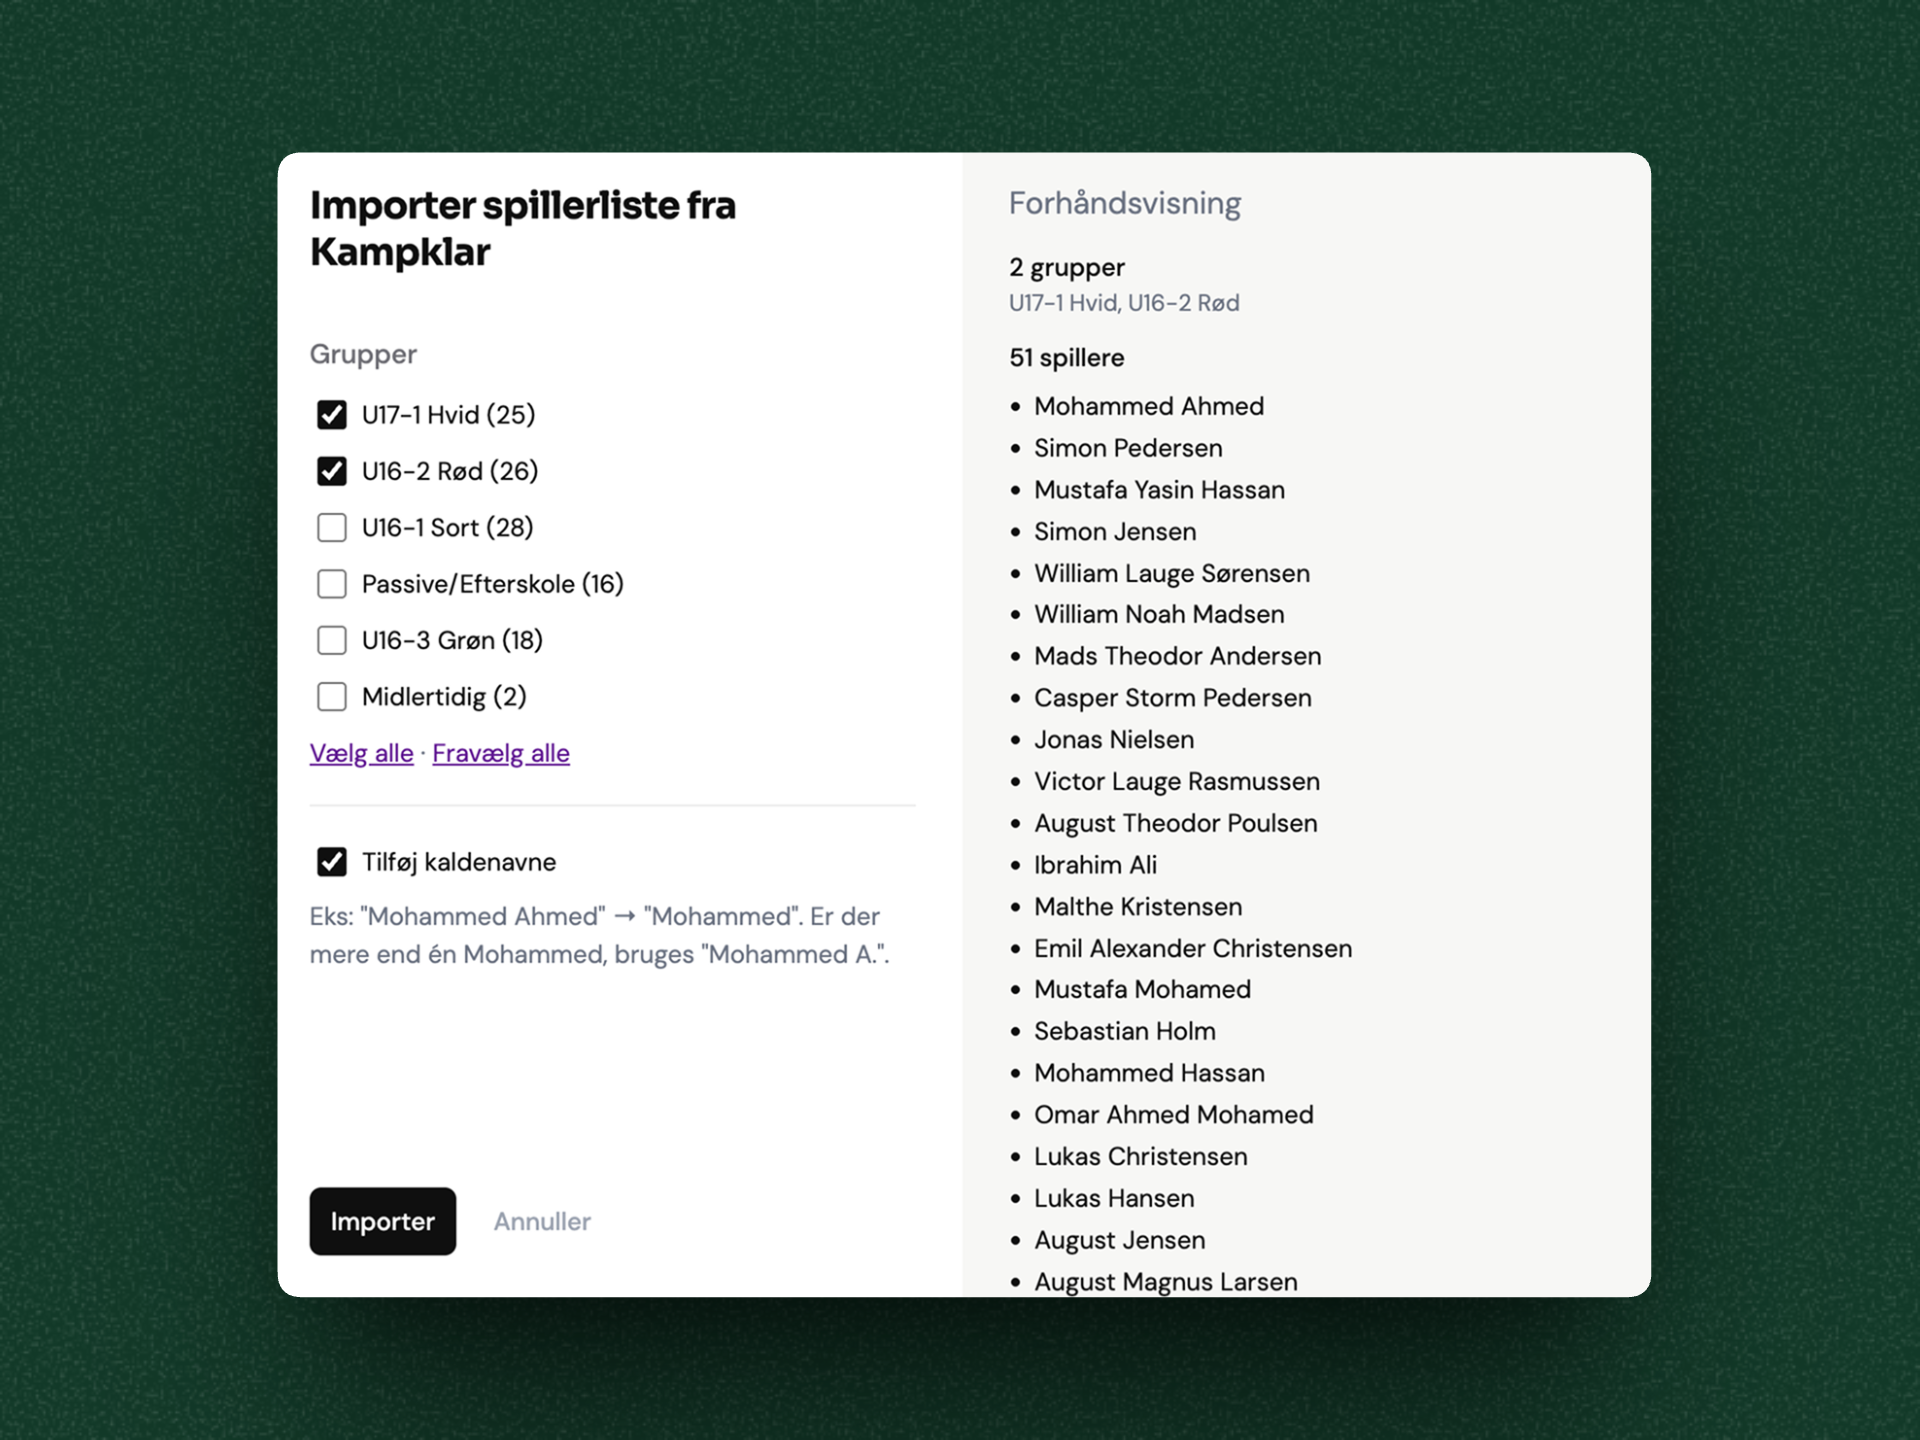Click William Lauge Sørensen in preview
Screen dimensions: 1920x1440
tap(1171, 573)
